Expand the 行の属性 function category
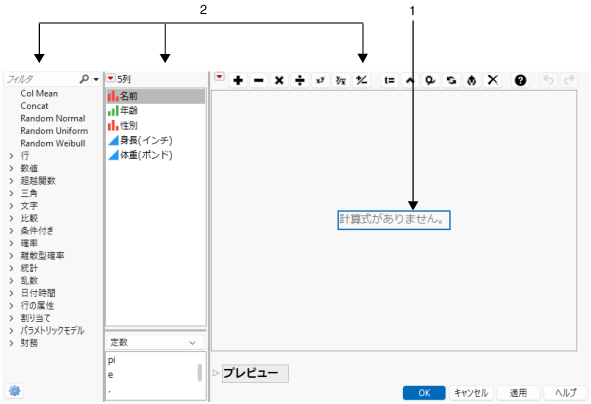 tap(11, 305)
